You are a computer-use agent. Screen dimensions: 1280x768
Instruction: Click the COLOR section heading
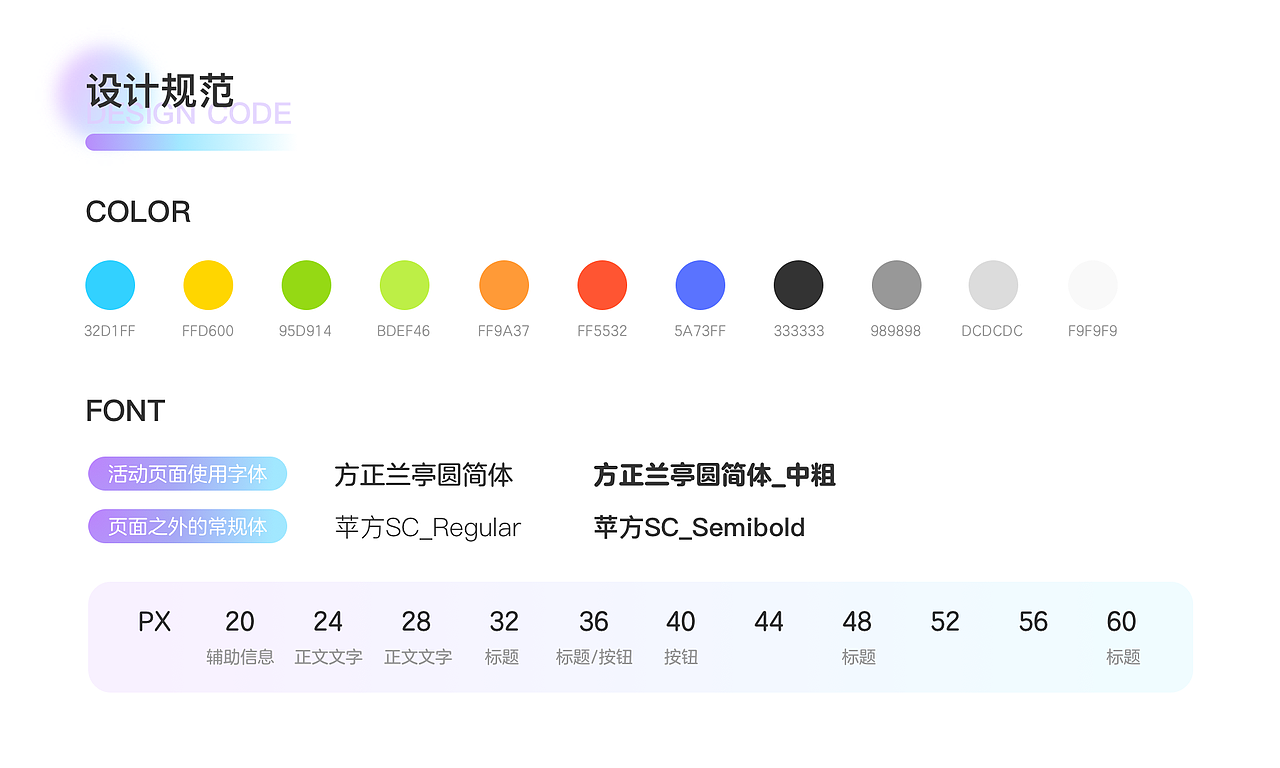(x=138, y=212)
